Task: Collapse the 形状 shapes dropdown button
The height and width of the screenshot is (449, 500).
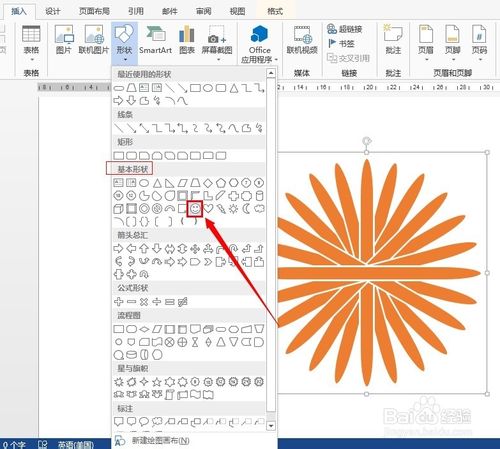Action: [x=124, y=43]
